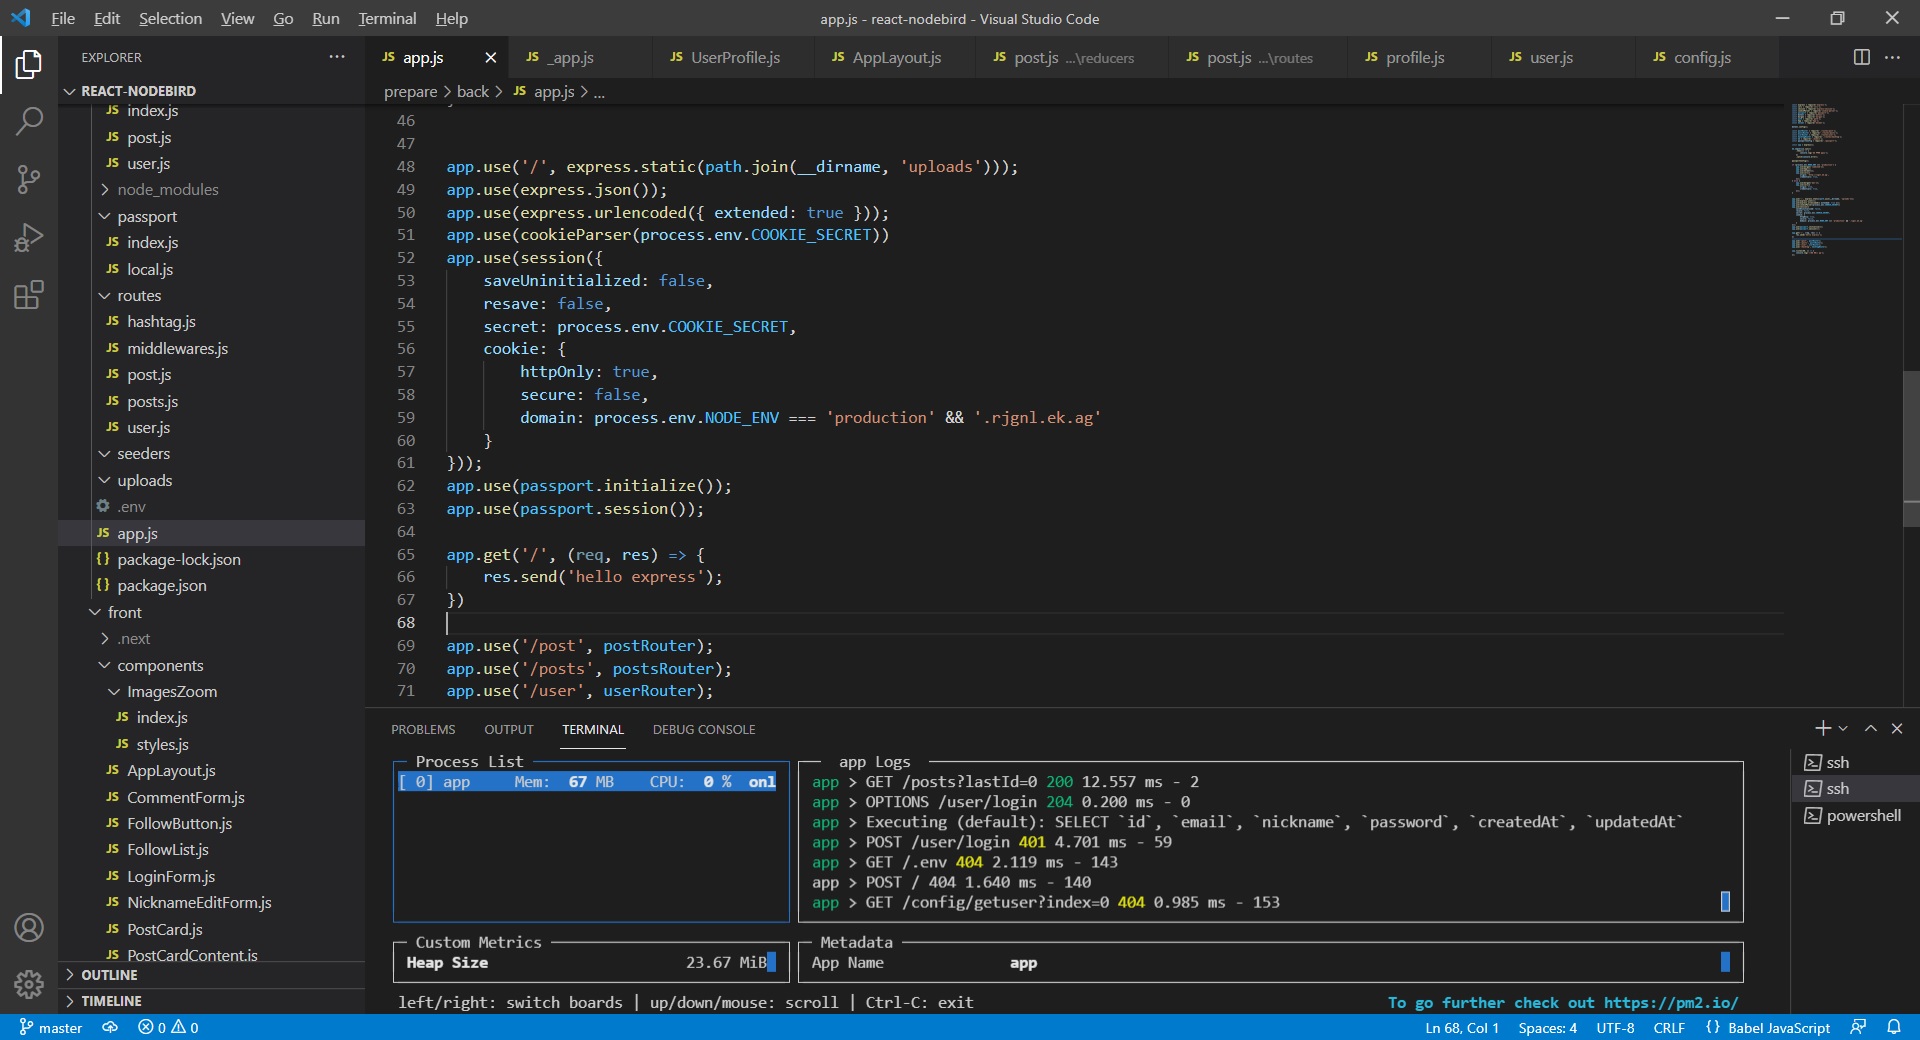Open the Accounts icon
Image resolution: width=1920 pixels, height=1040 pixels.
pyautogui.click(x=29, y=927)
